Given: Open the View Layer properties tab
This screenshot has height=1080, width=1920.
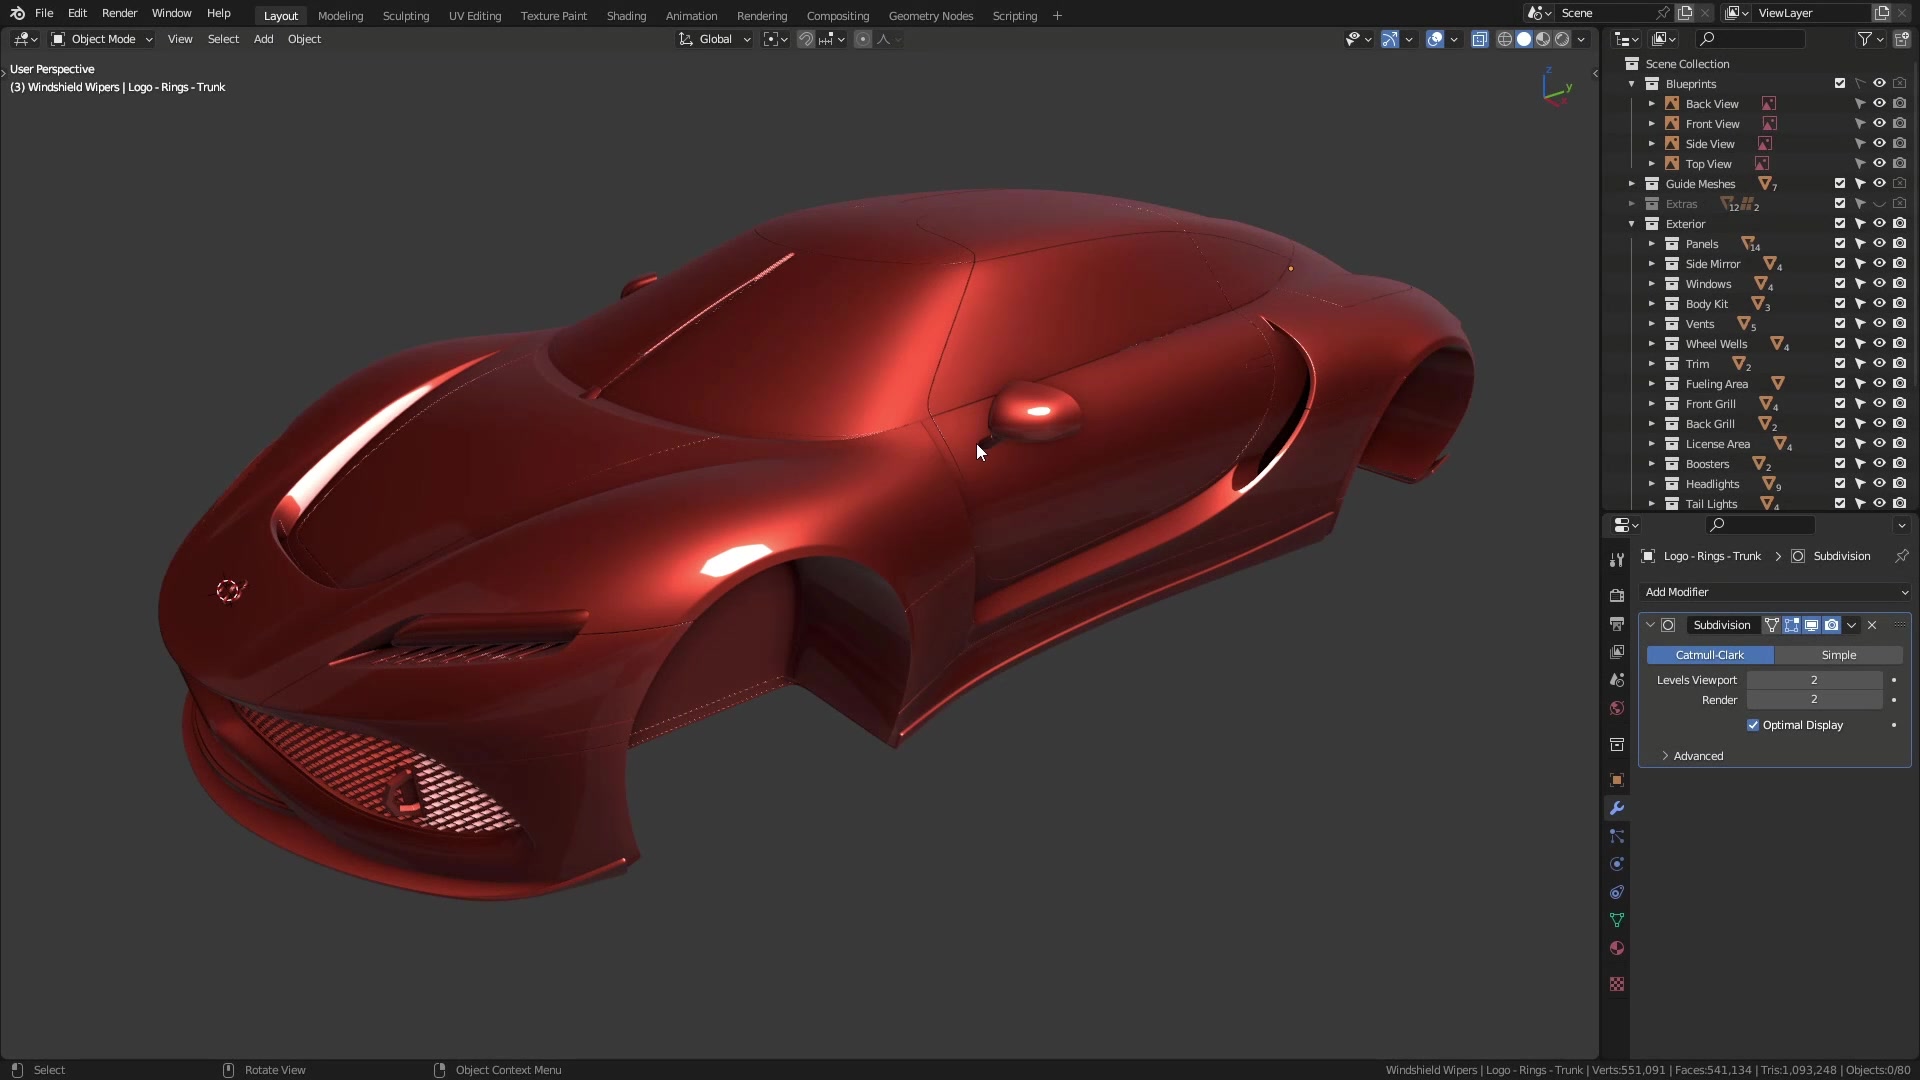Looking at the screenshot, I should [x=1617, y=652].
